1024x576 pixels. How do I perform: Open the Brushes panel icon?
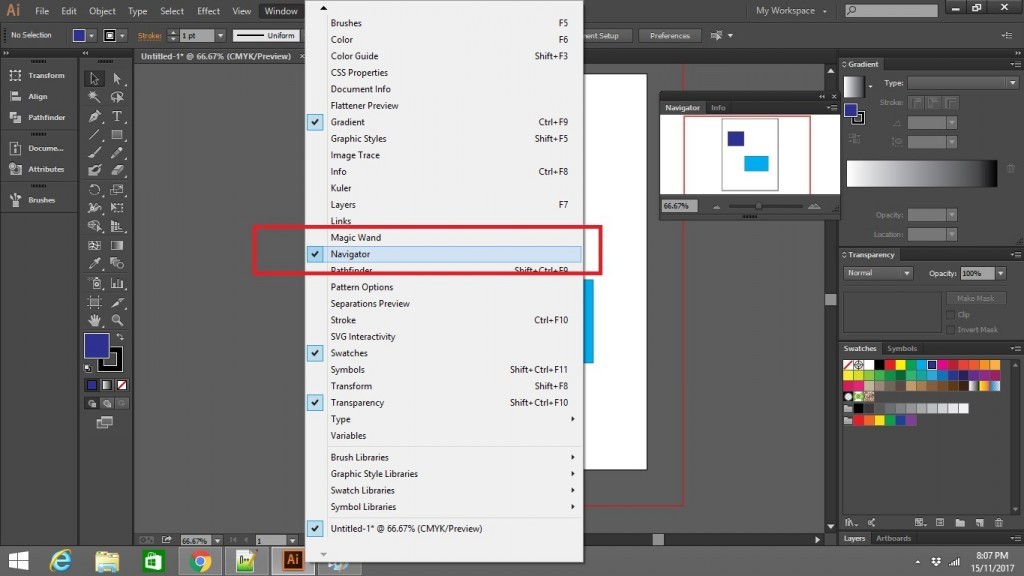[15, 200]
